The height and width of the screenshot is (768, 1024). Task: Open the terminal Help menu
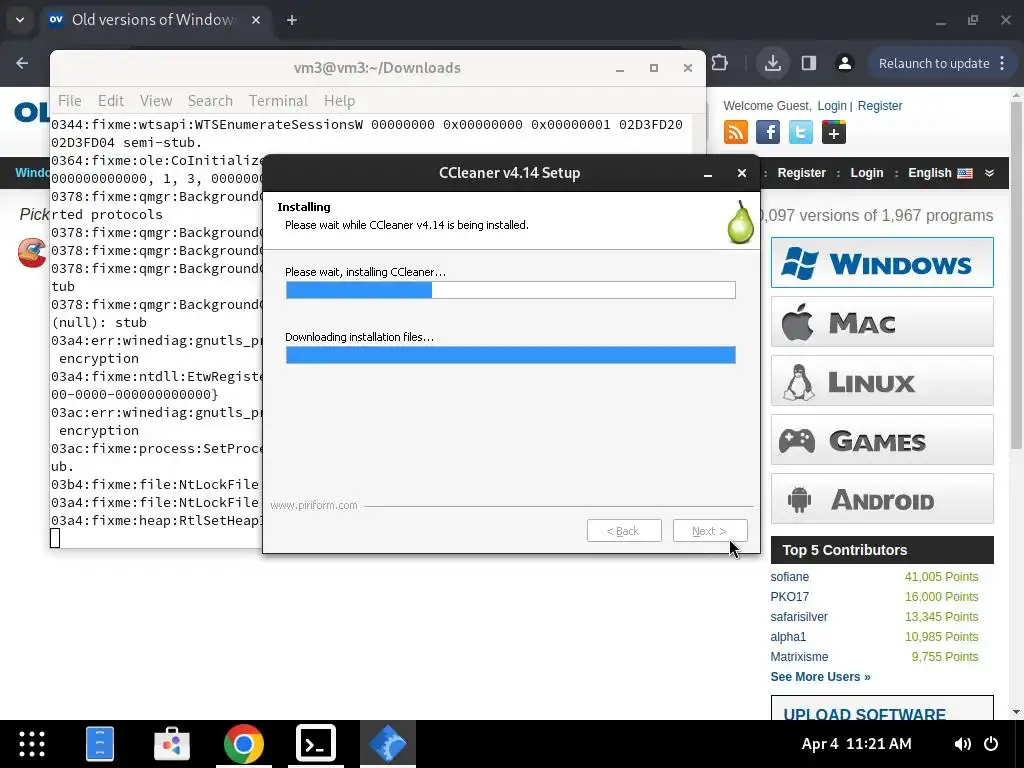click(x=340, y=101)
